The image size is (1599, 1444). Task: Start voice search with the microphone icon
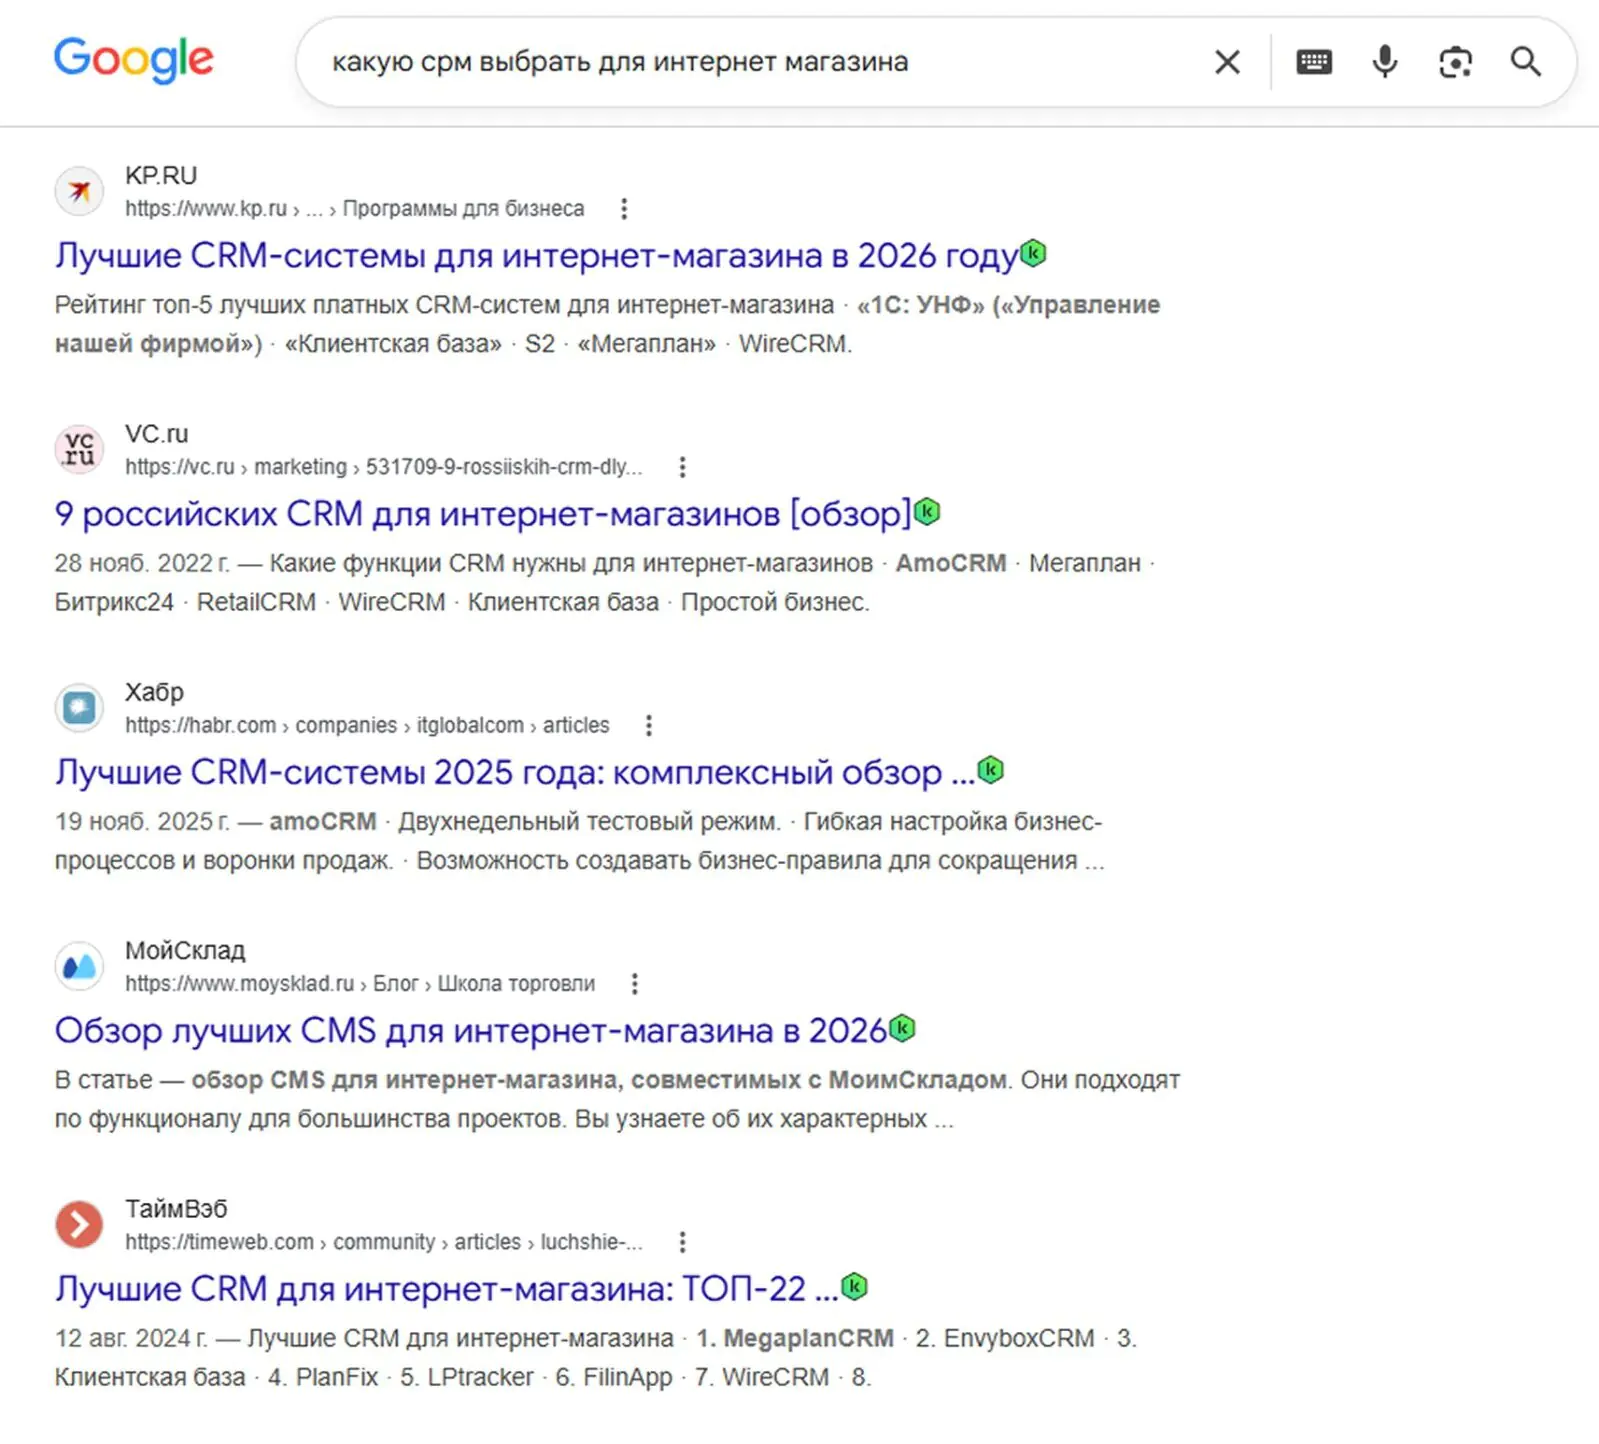[1385, 62]
